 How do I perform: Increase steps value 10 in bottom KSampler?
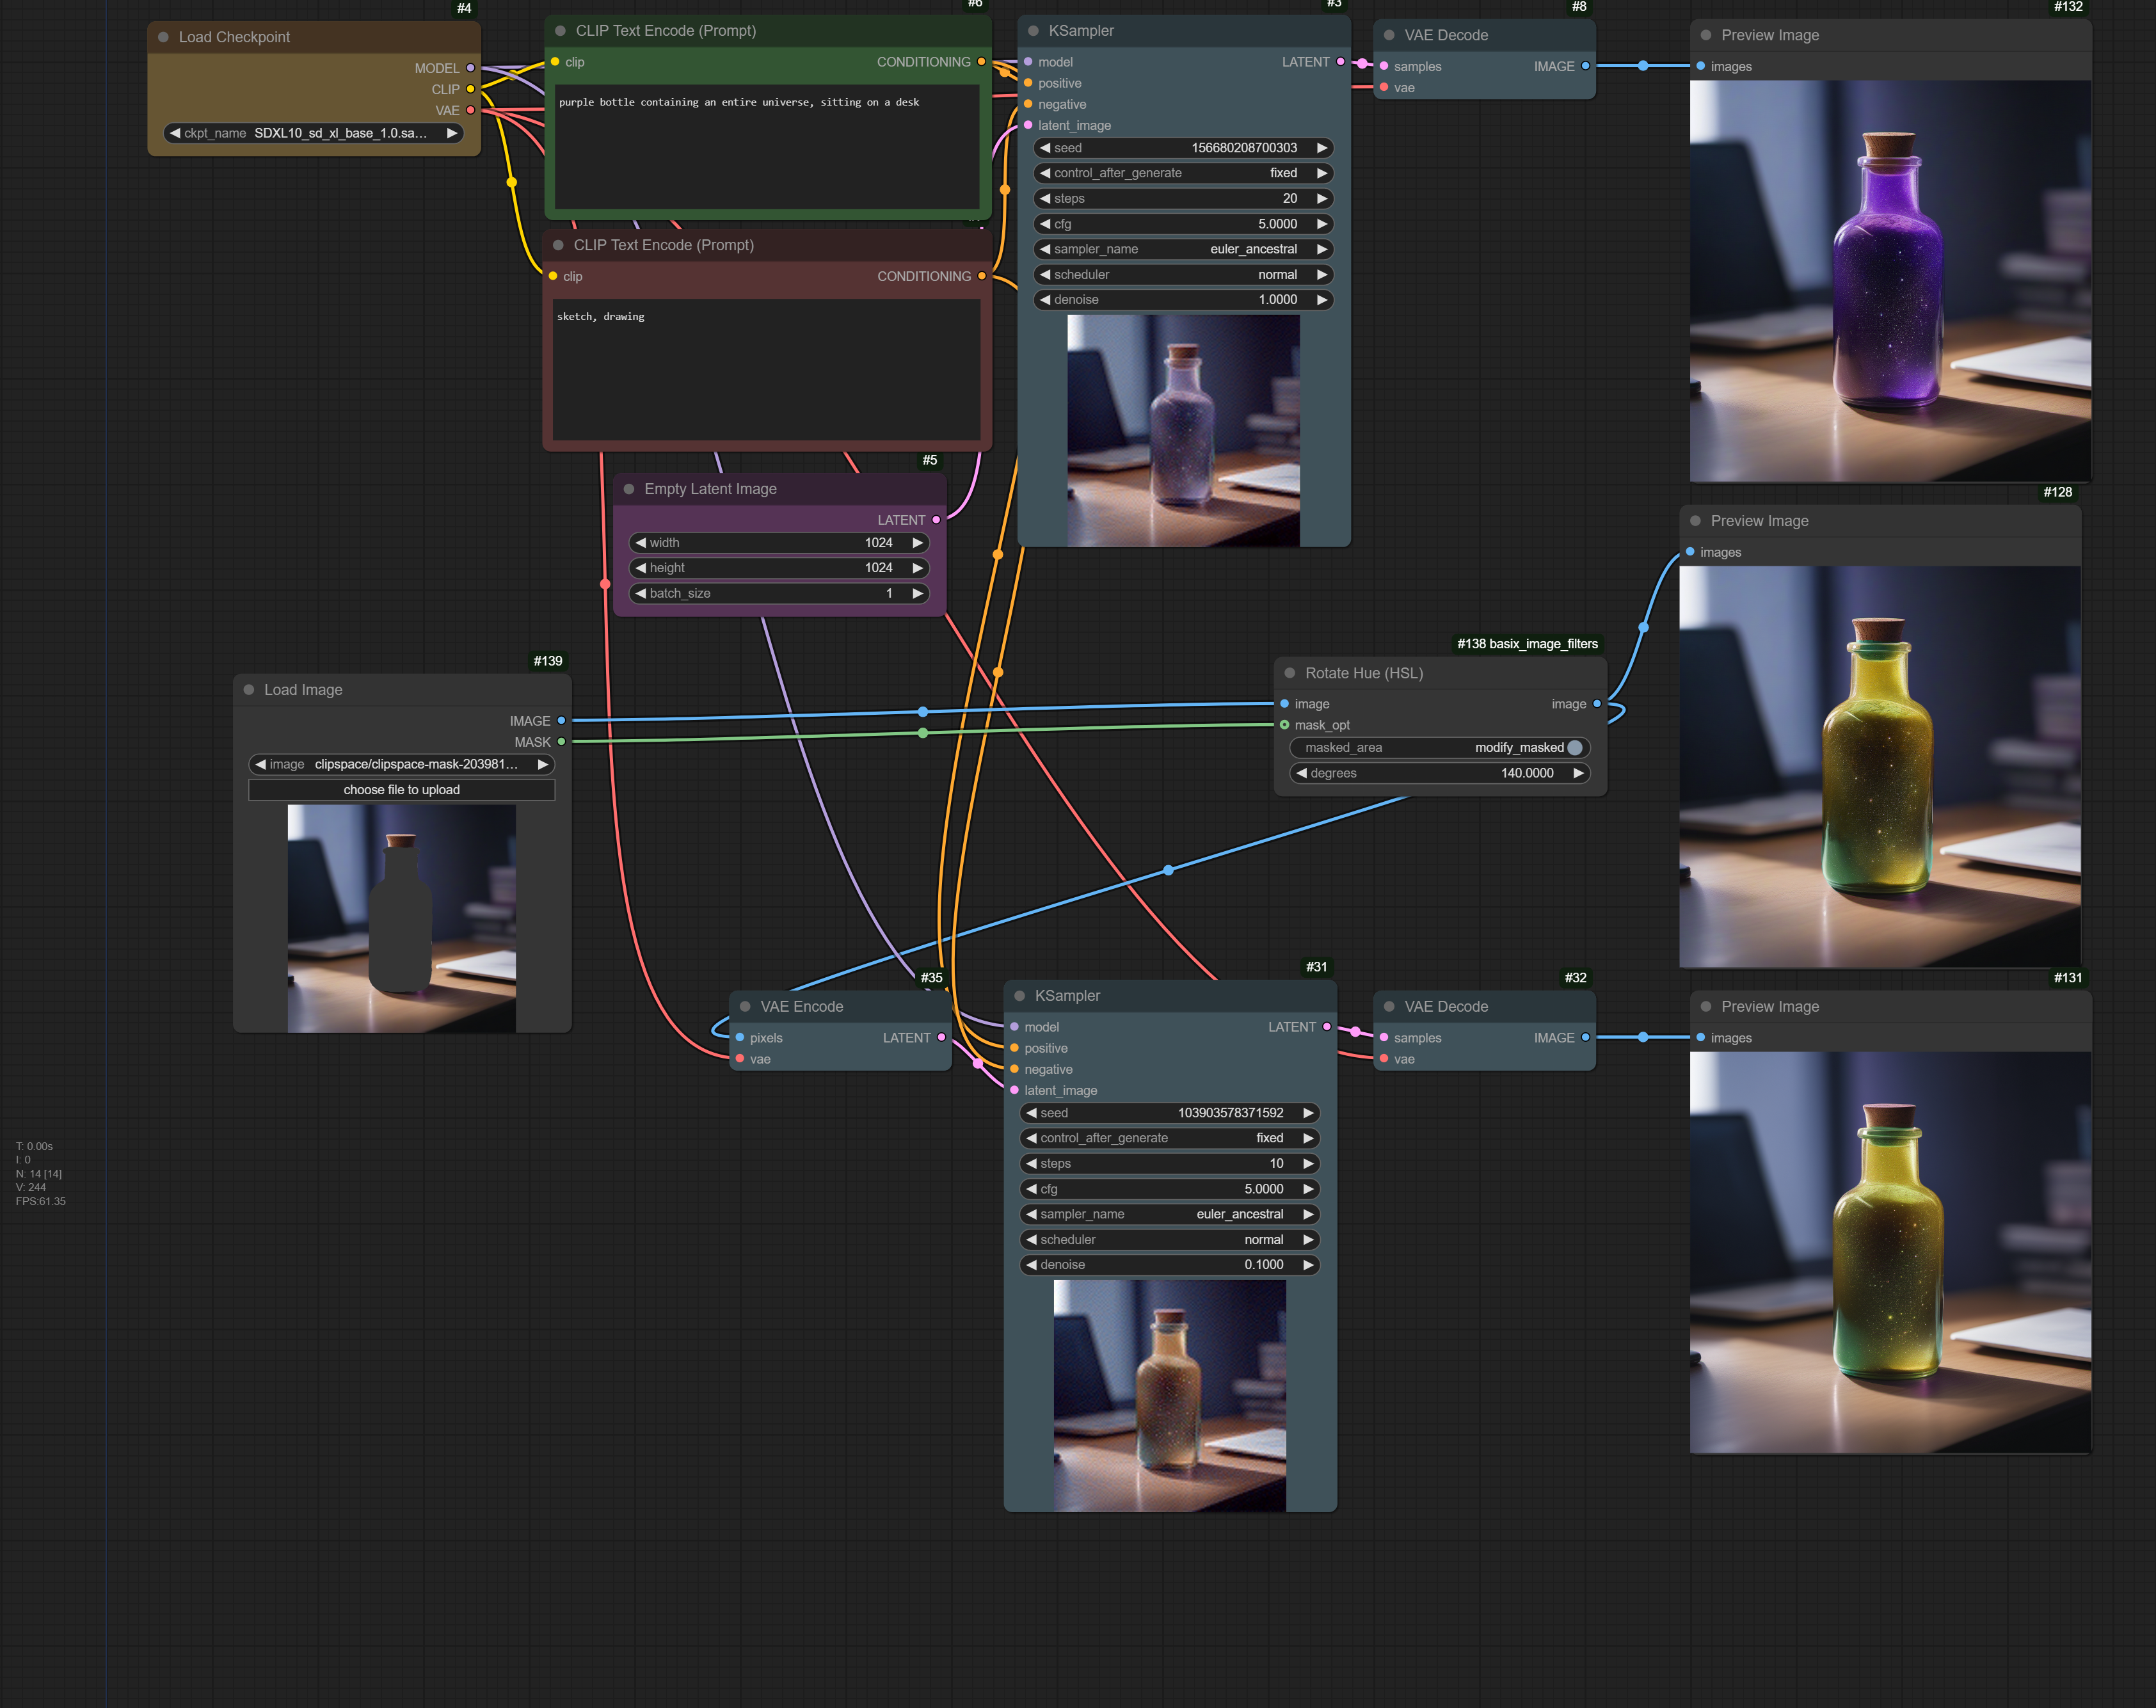point(1308,1164)
